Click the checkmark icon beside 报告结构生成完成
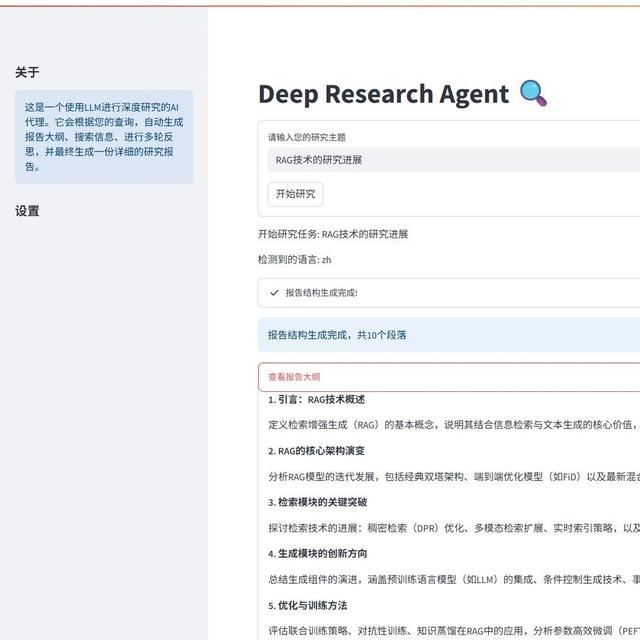Image resolution: width=640 pixels, height=640 pixels. [x=274, y=293]
